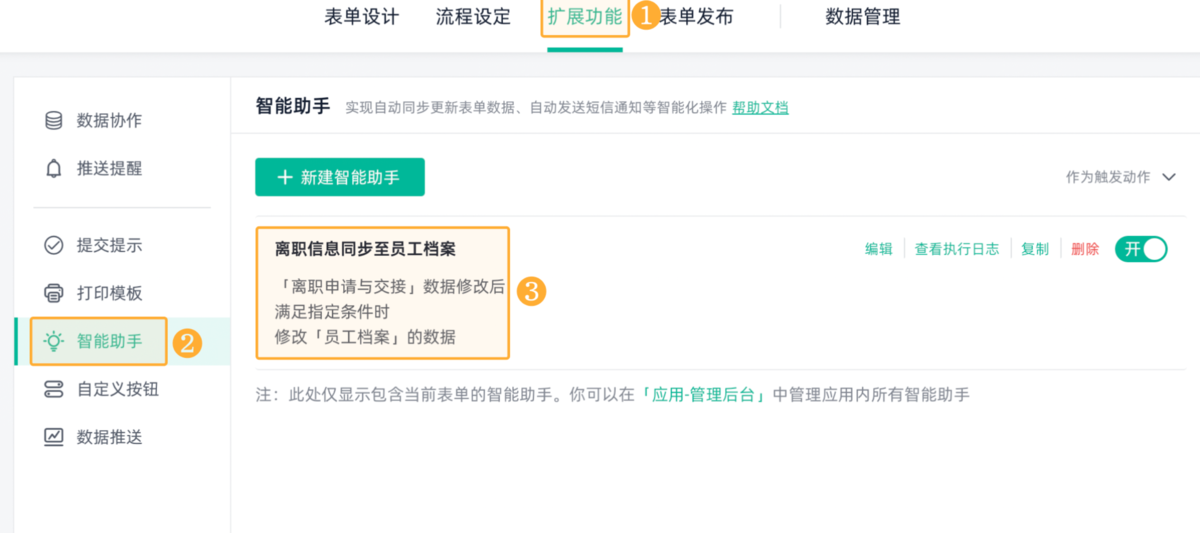This screenshot has height=533, width=1200.
Task: Open 查看执行日志 for the rule
Action: 957,249
